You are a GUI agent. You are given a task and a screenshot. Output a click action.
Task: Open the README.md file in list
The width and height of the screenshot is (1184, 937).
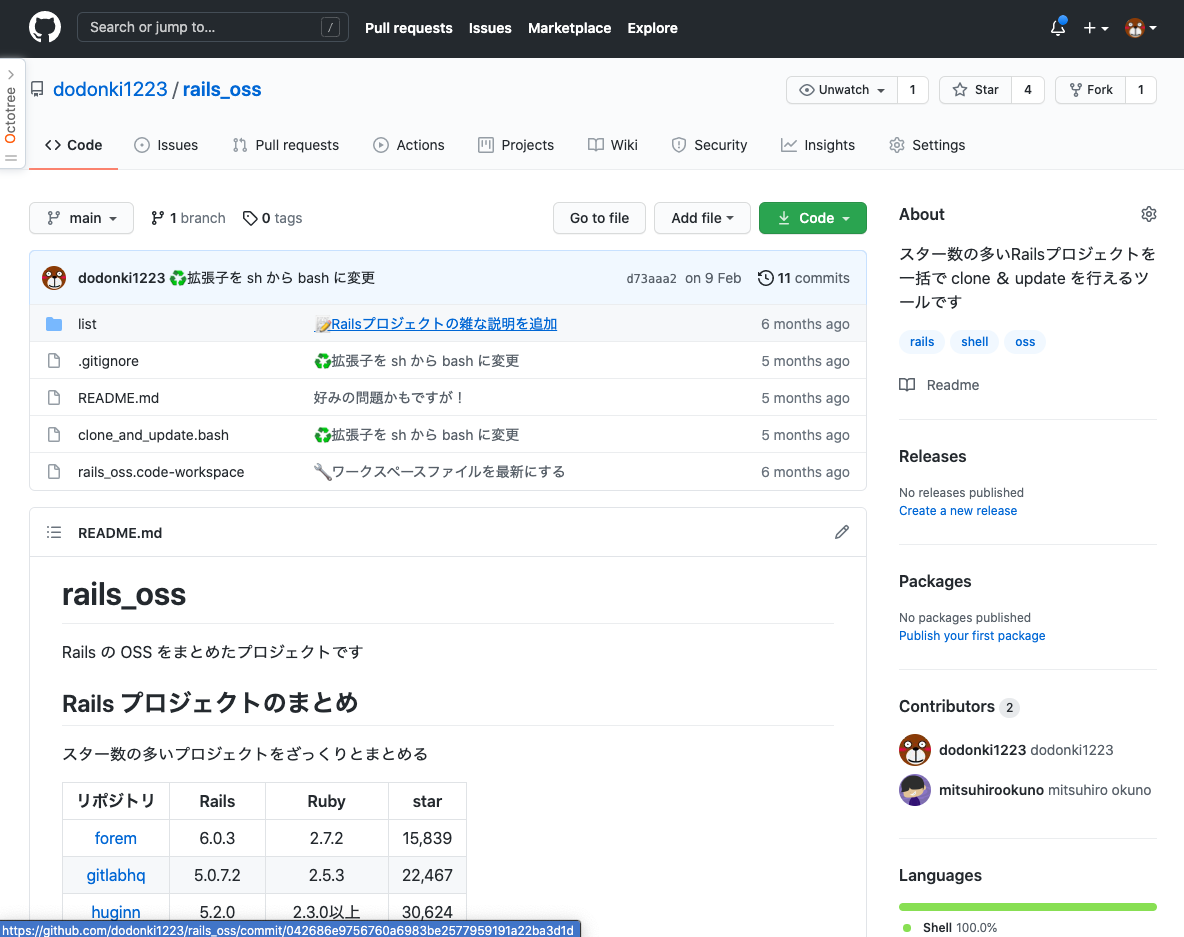[x=119, y=398]
